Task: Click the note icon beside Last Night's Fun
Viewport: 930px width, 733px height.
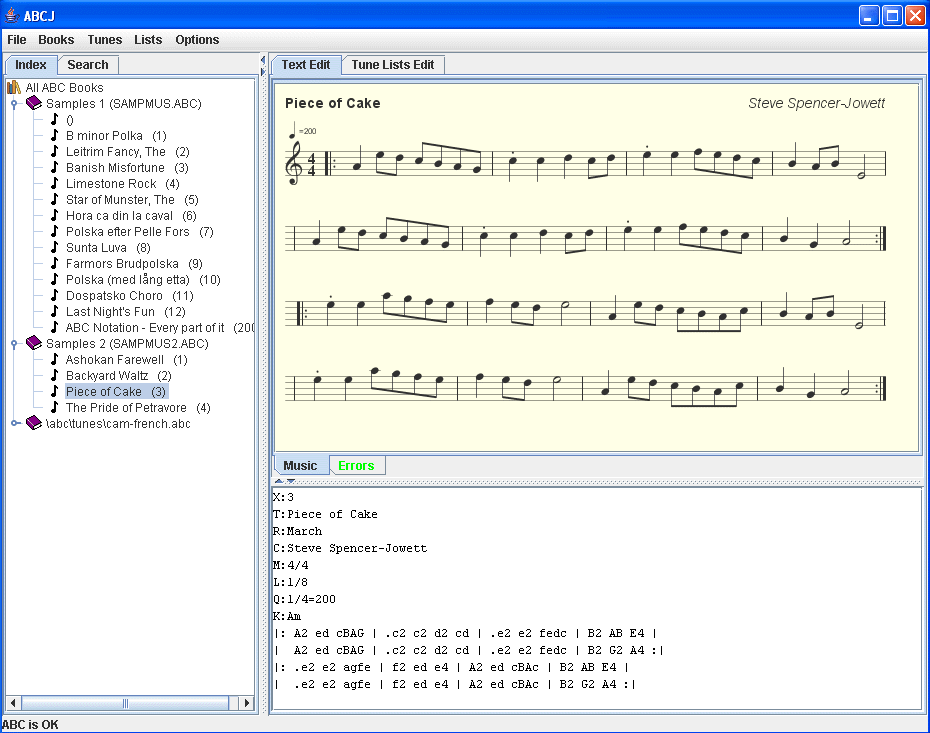Action: (53, 311)
